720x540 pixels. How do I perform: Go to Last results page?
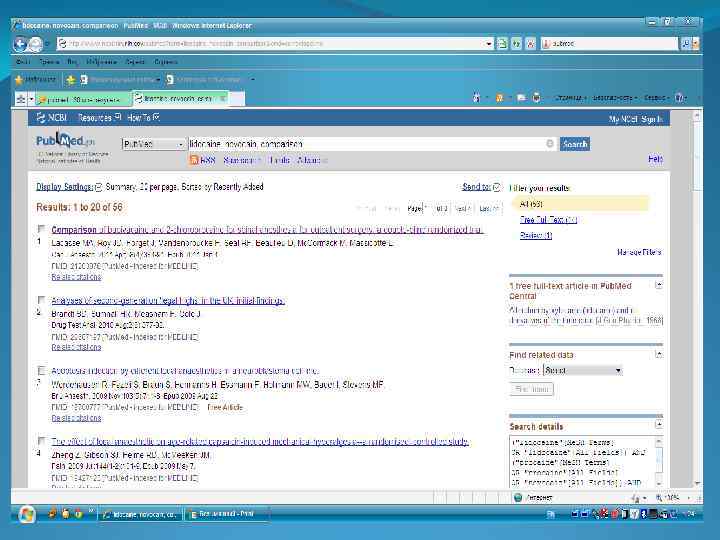[489, 208]
